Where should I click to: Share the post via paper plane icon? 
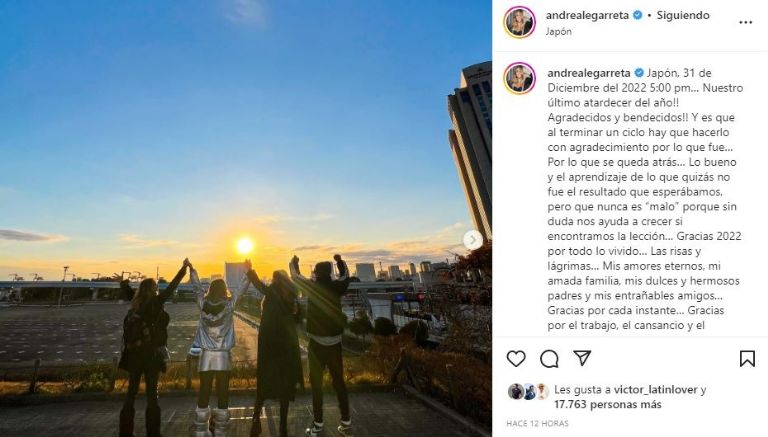(x=582, y=358)
